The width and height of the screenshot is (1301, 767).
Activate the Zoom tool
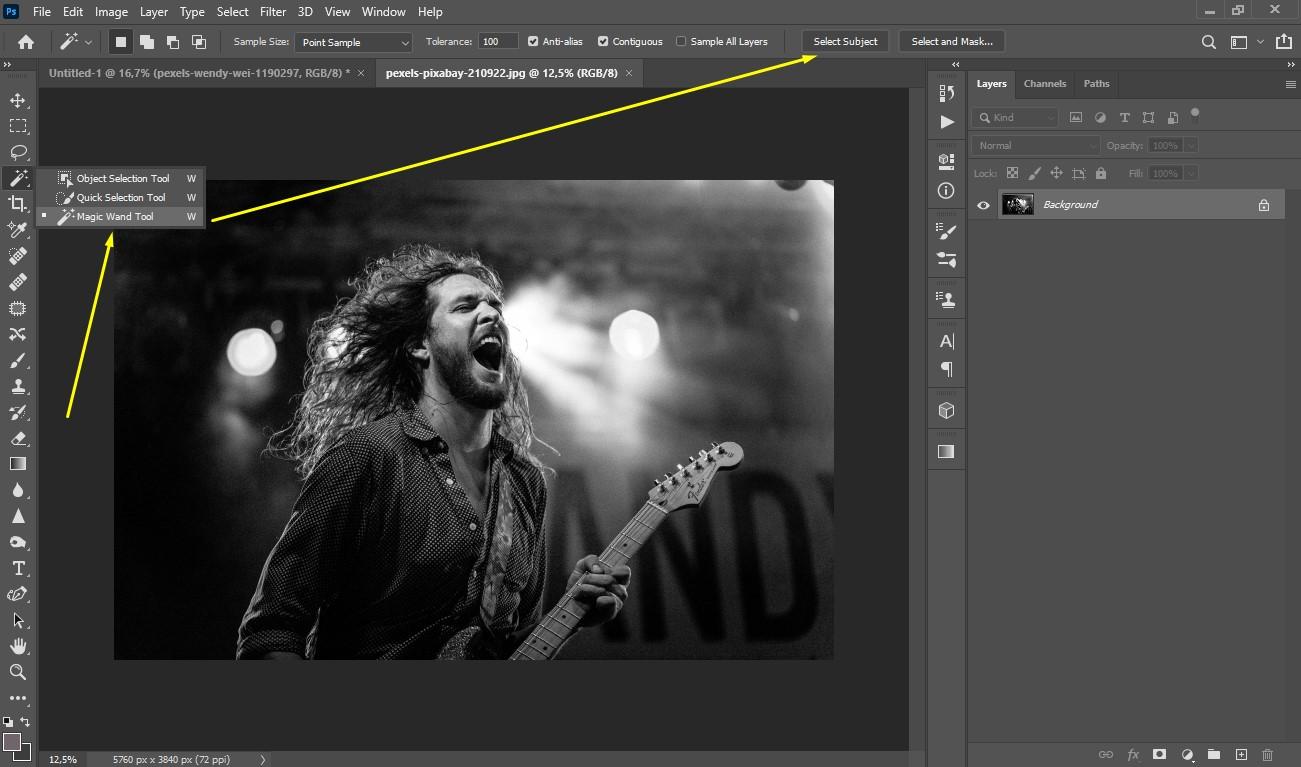[x=18, y=672]
